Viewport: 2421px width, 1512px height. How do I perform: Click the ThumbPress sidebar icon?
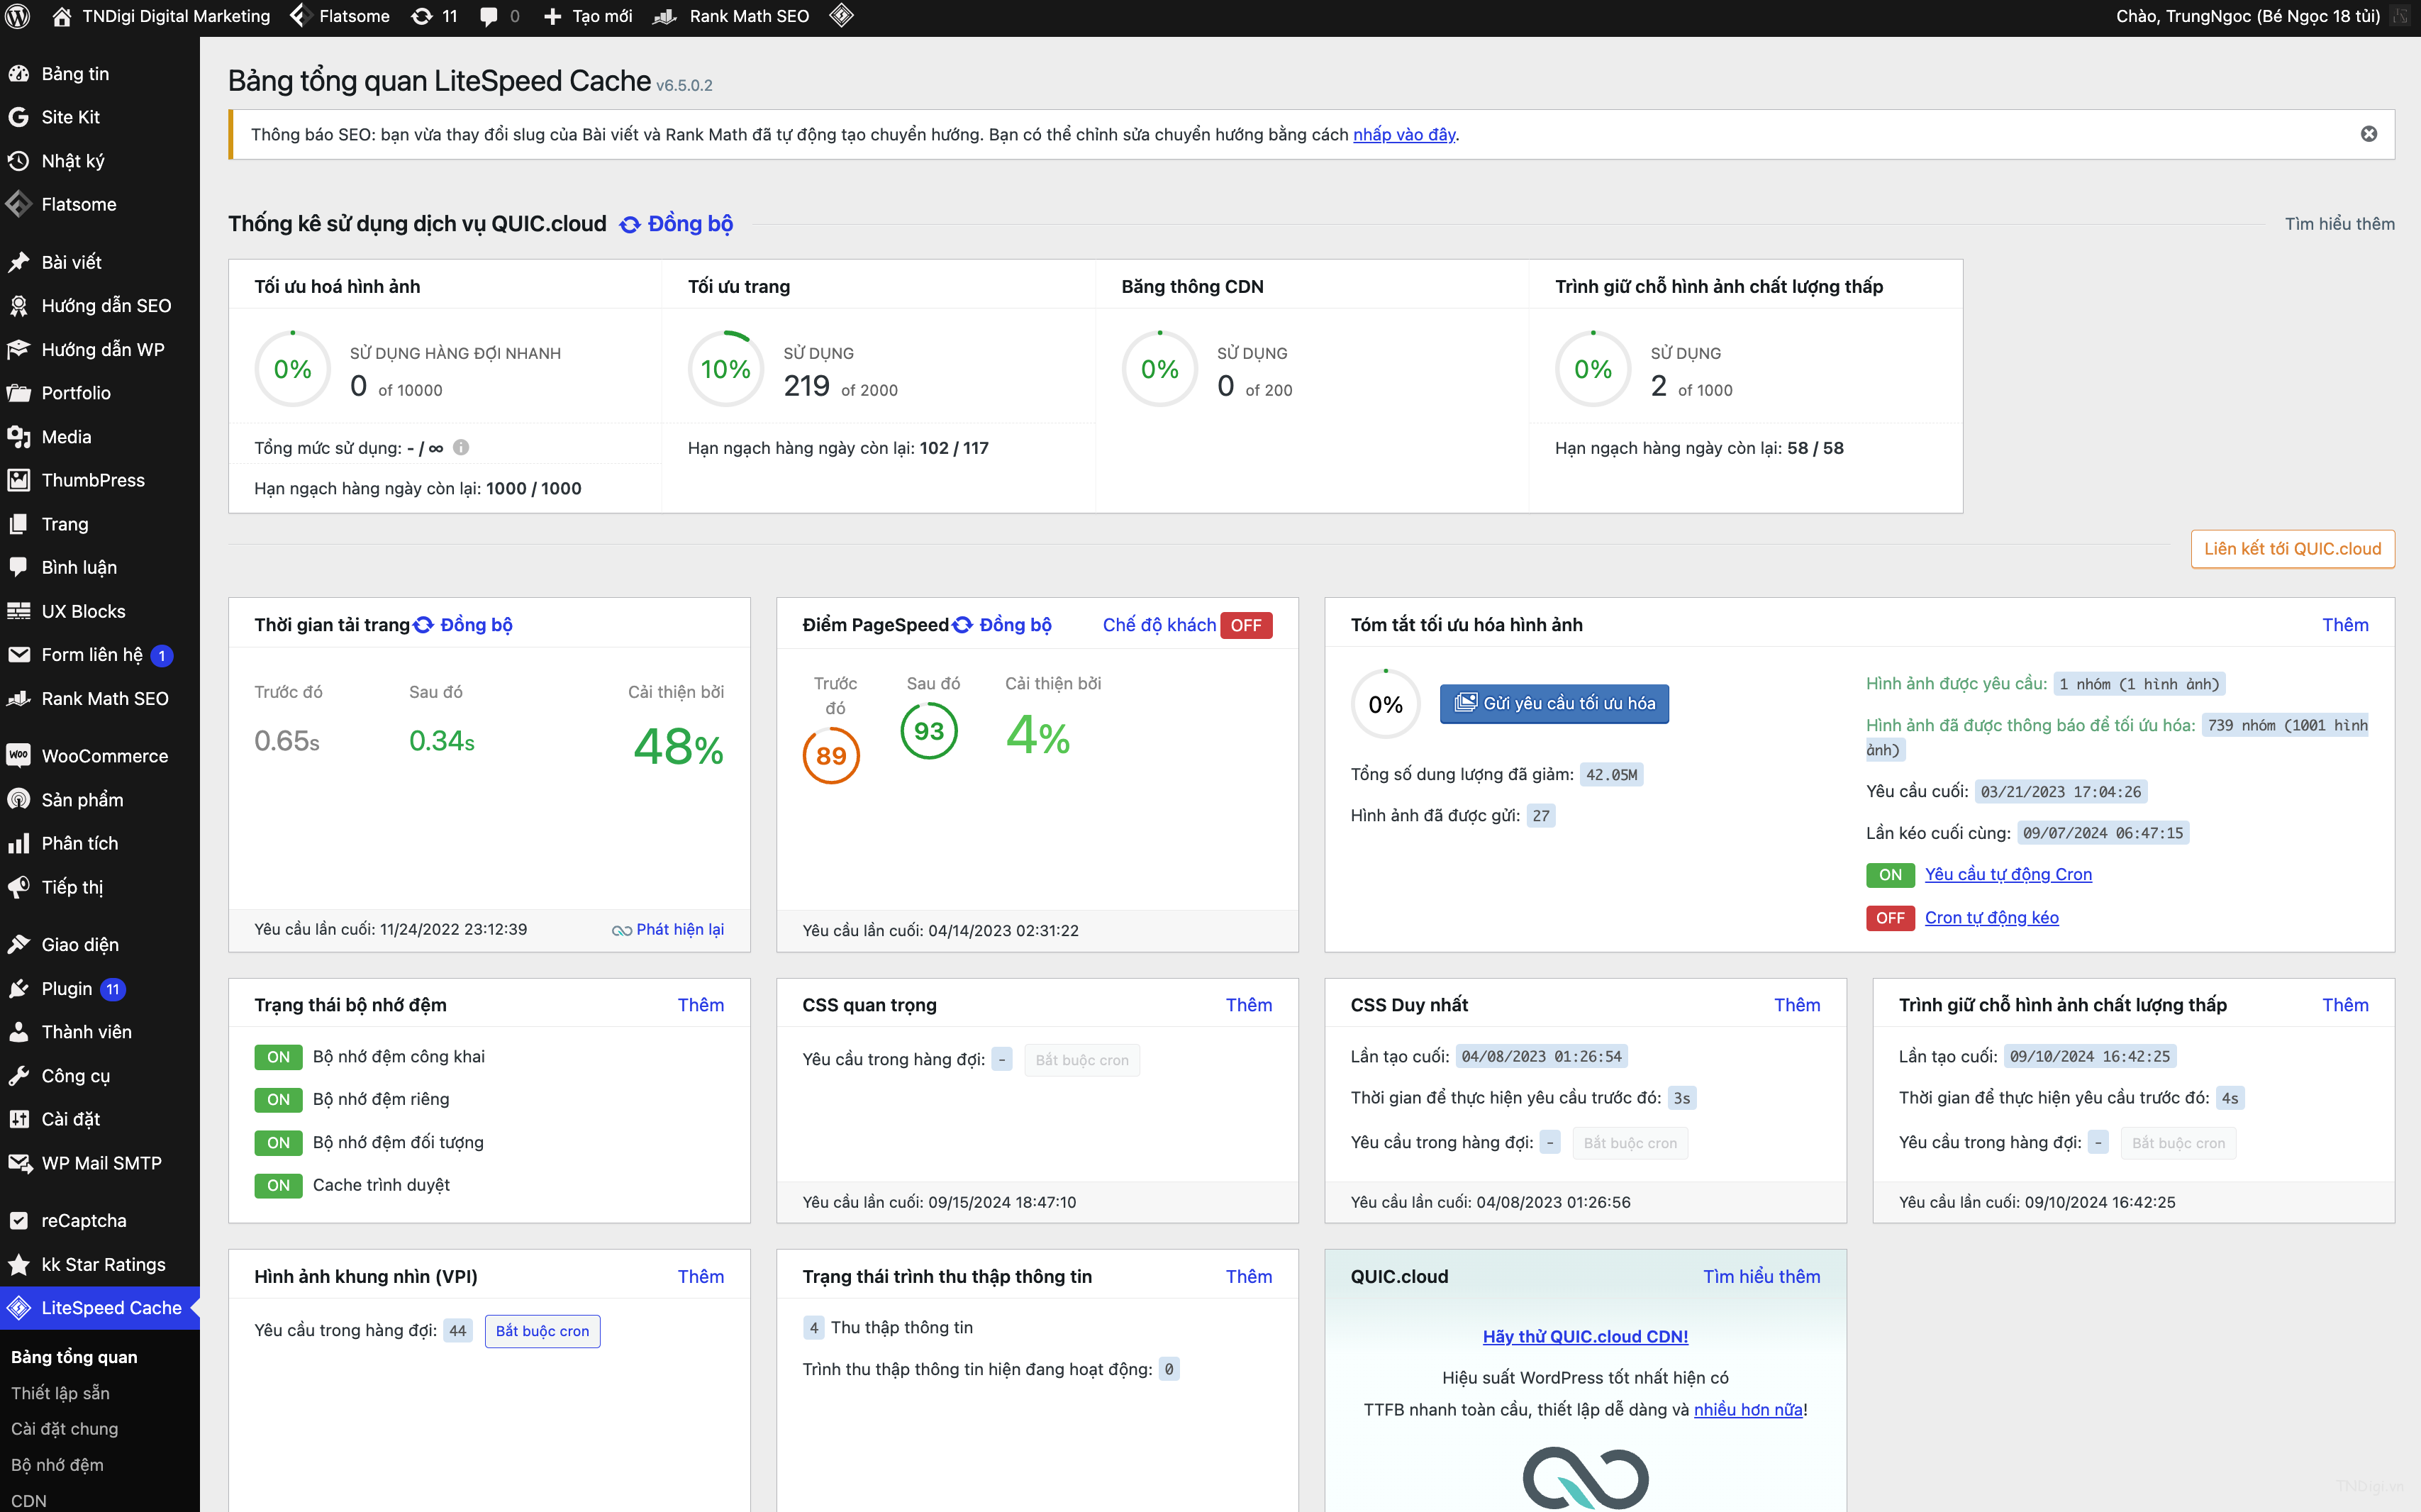tap(18, 480)
